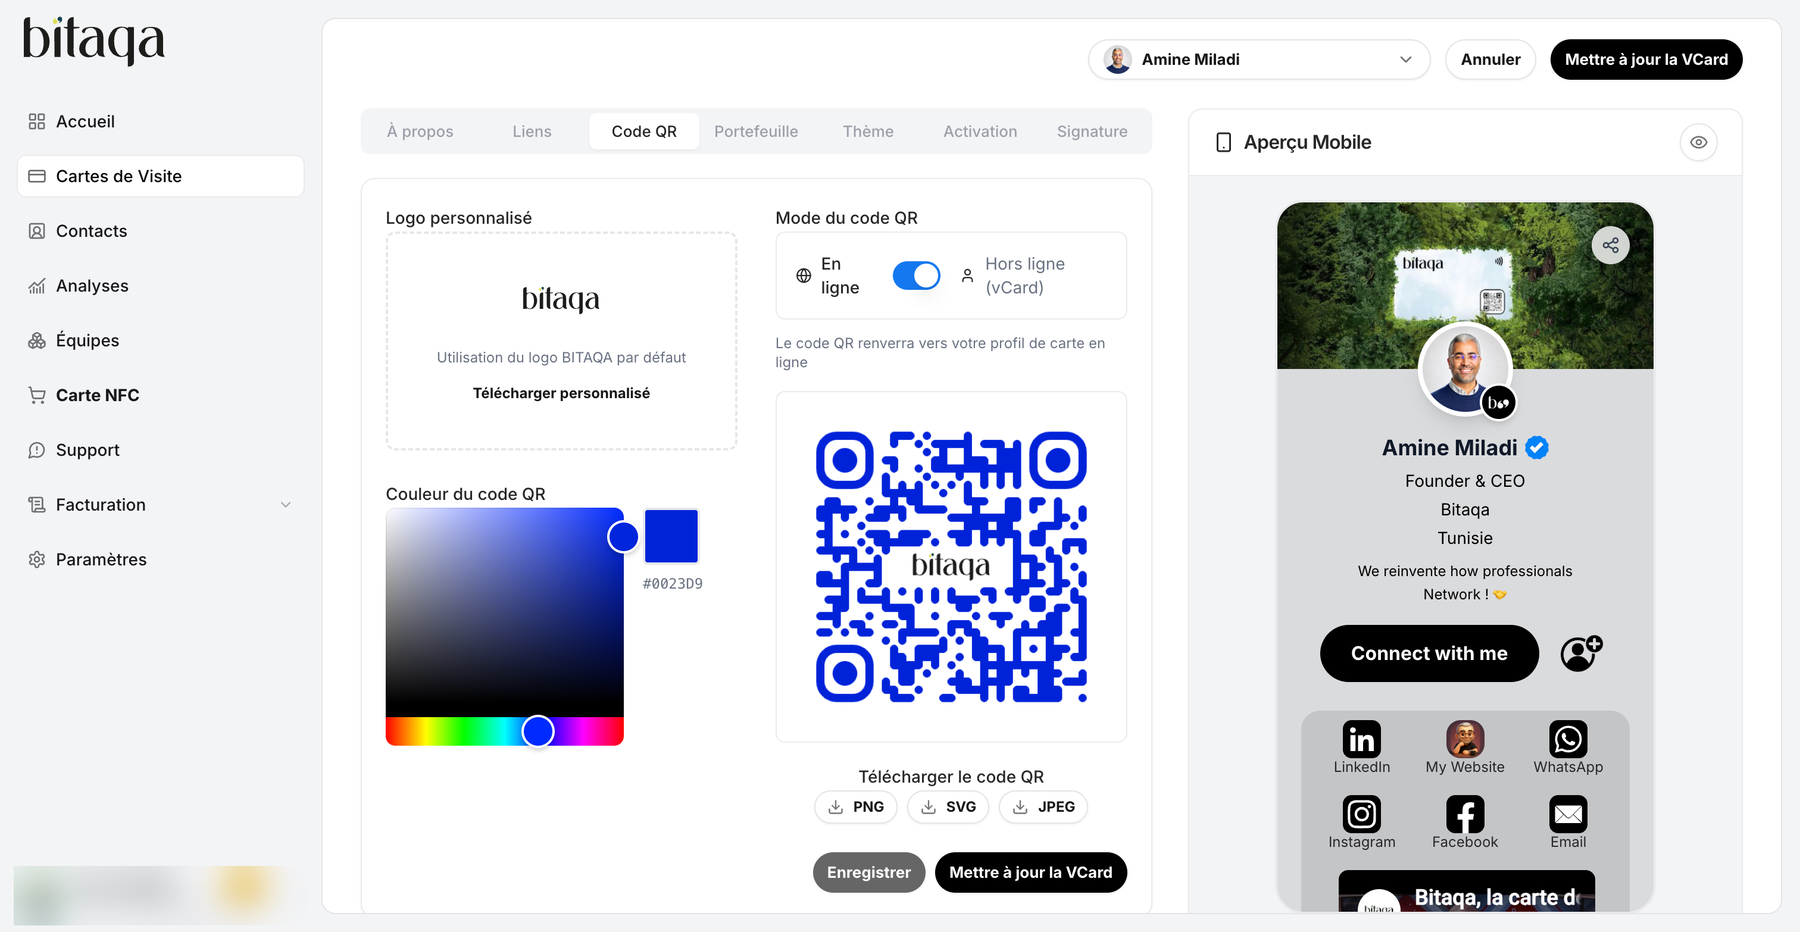
Task: Click the bitaqa logo in the sidebar
Action: click(93, 40)
